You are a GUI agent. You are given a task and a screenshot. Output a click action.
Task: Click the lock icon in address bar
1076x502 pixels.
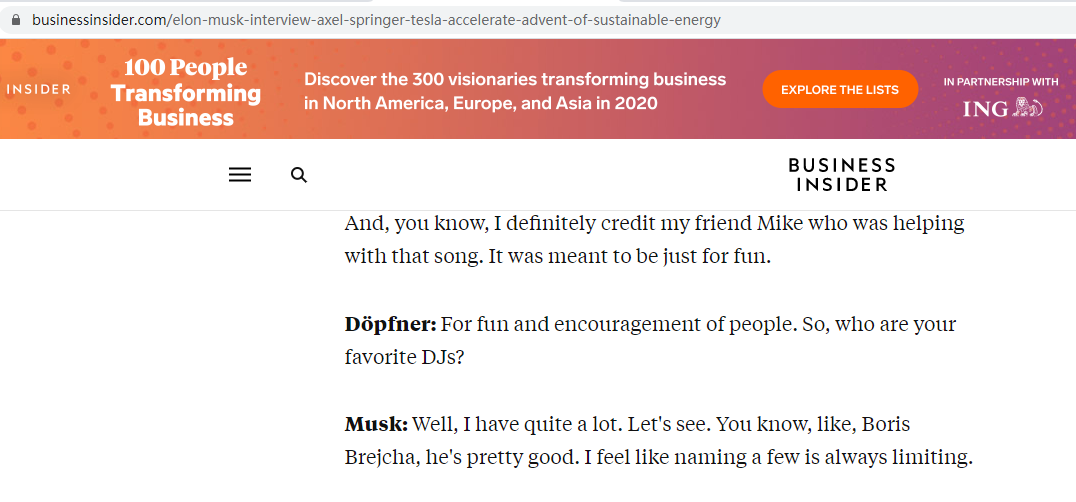tap(16, 20)
